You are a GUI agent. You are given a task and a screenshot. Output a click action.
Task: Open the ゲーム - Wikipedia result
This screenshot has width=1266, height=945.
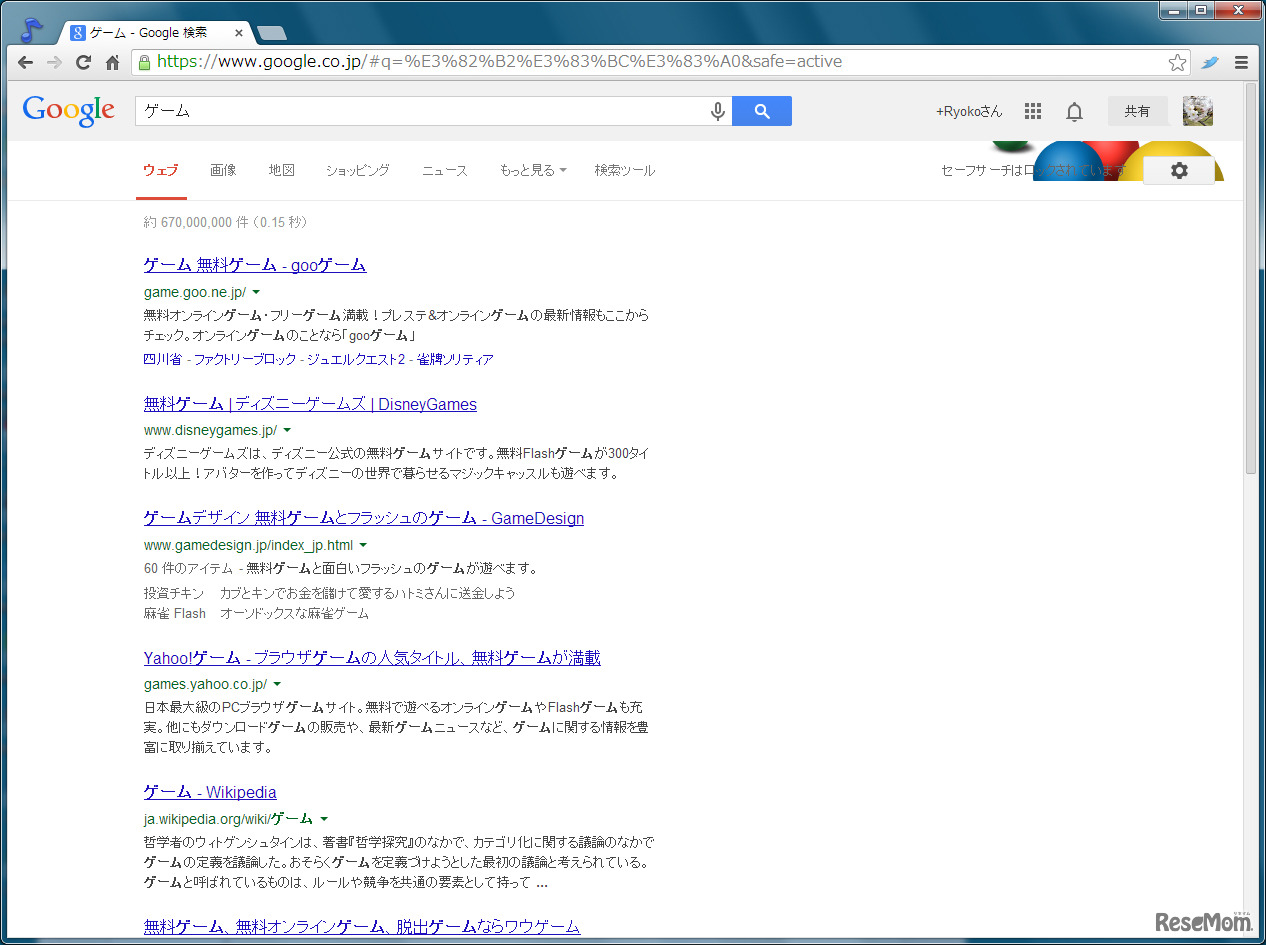click(x=210, y=792)
